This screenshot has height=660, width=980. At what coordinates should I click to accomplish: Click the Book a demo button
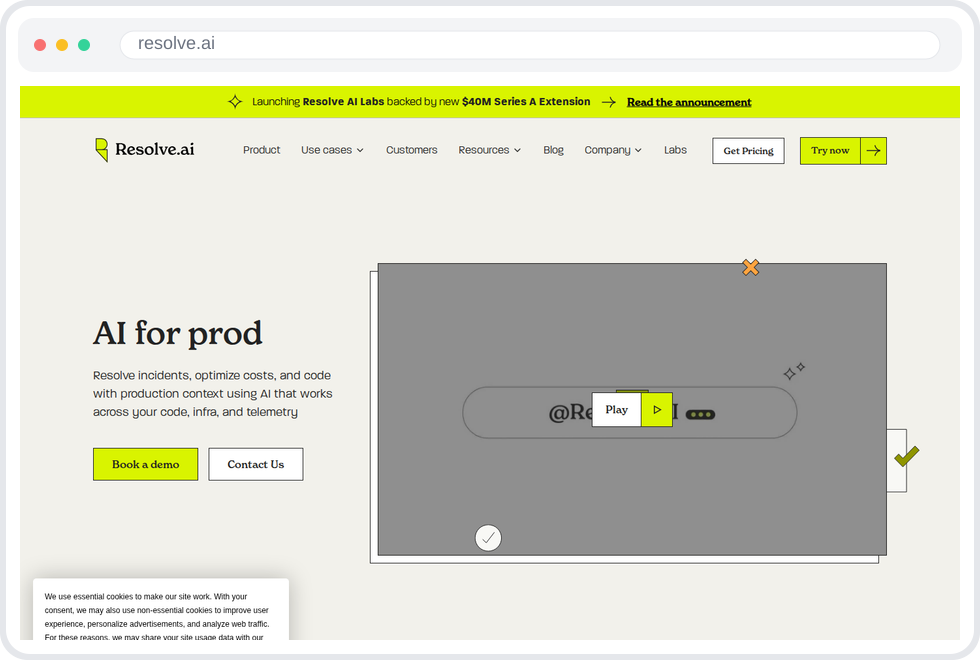(x=146, y=464)
